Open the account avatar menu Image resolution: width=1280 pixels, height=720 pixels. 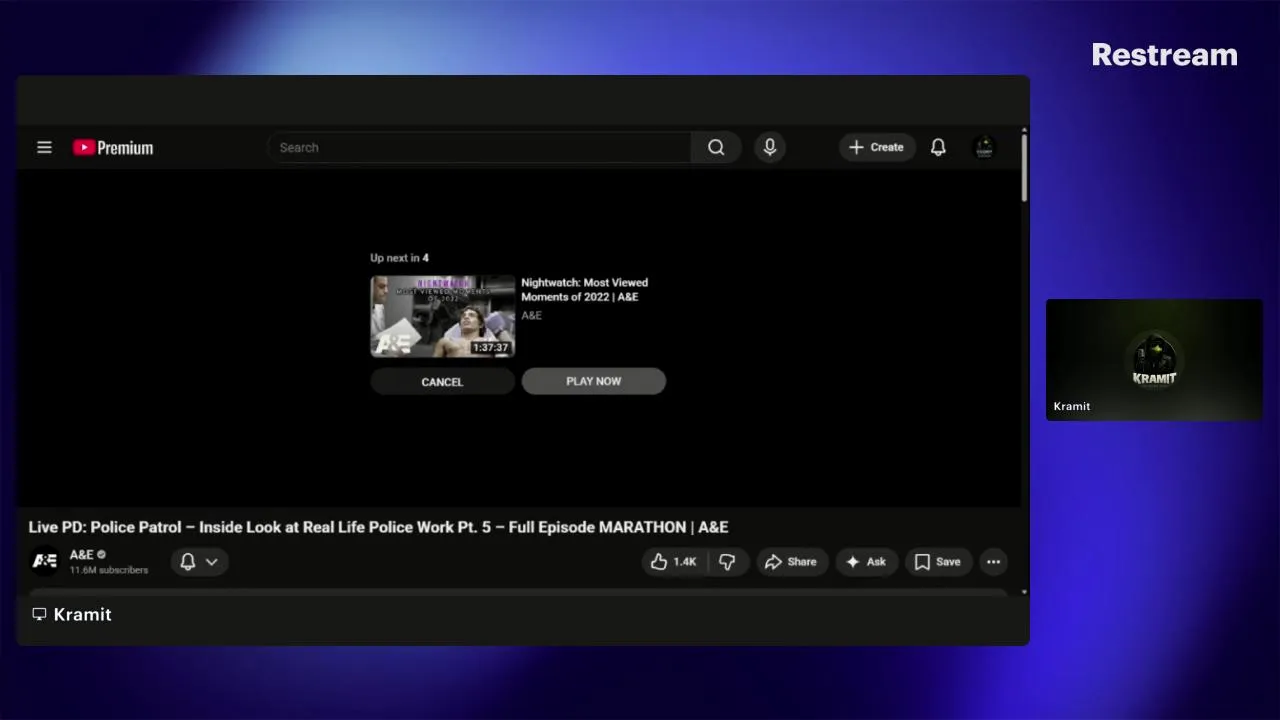click(984, 147)
